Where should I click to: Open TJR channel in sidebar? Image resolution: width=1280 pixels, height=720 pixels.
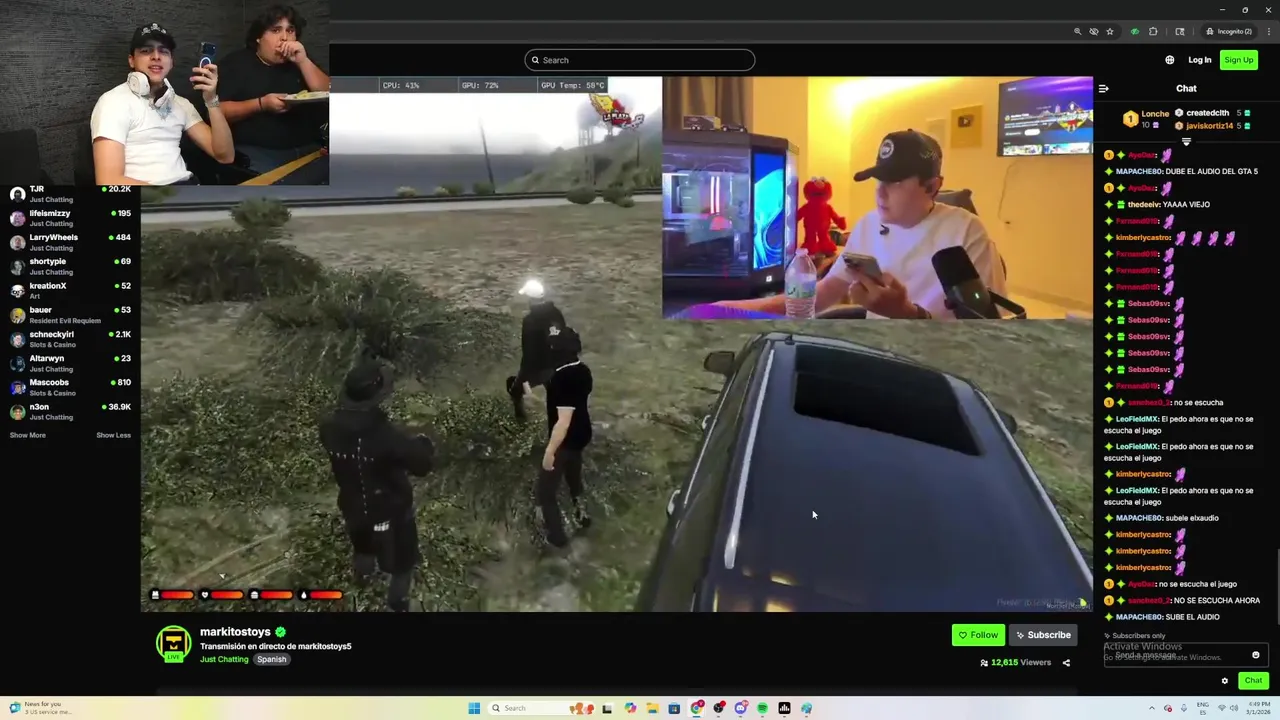(70, 193)
